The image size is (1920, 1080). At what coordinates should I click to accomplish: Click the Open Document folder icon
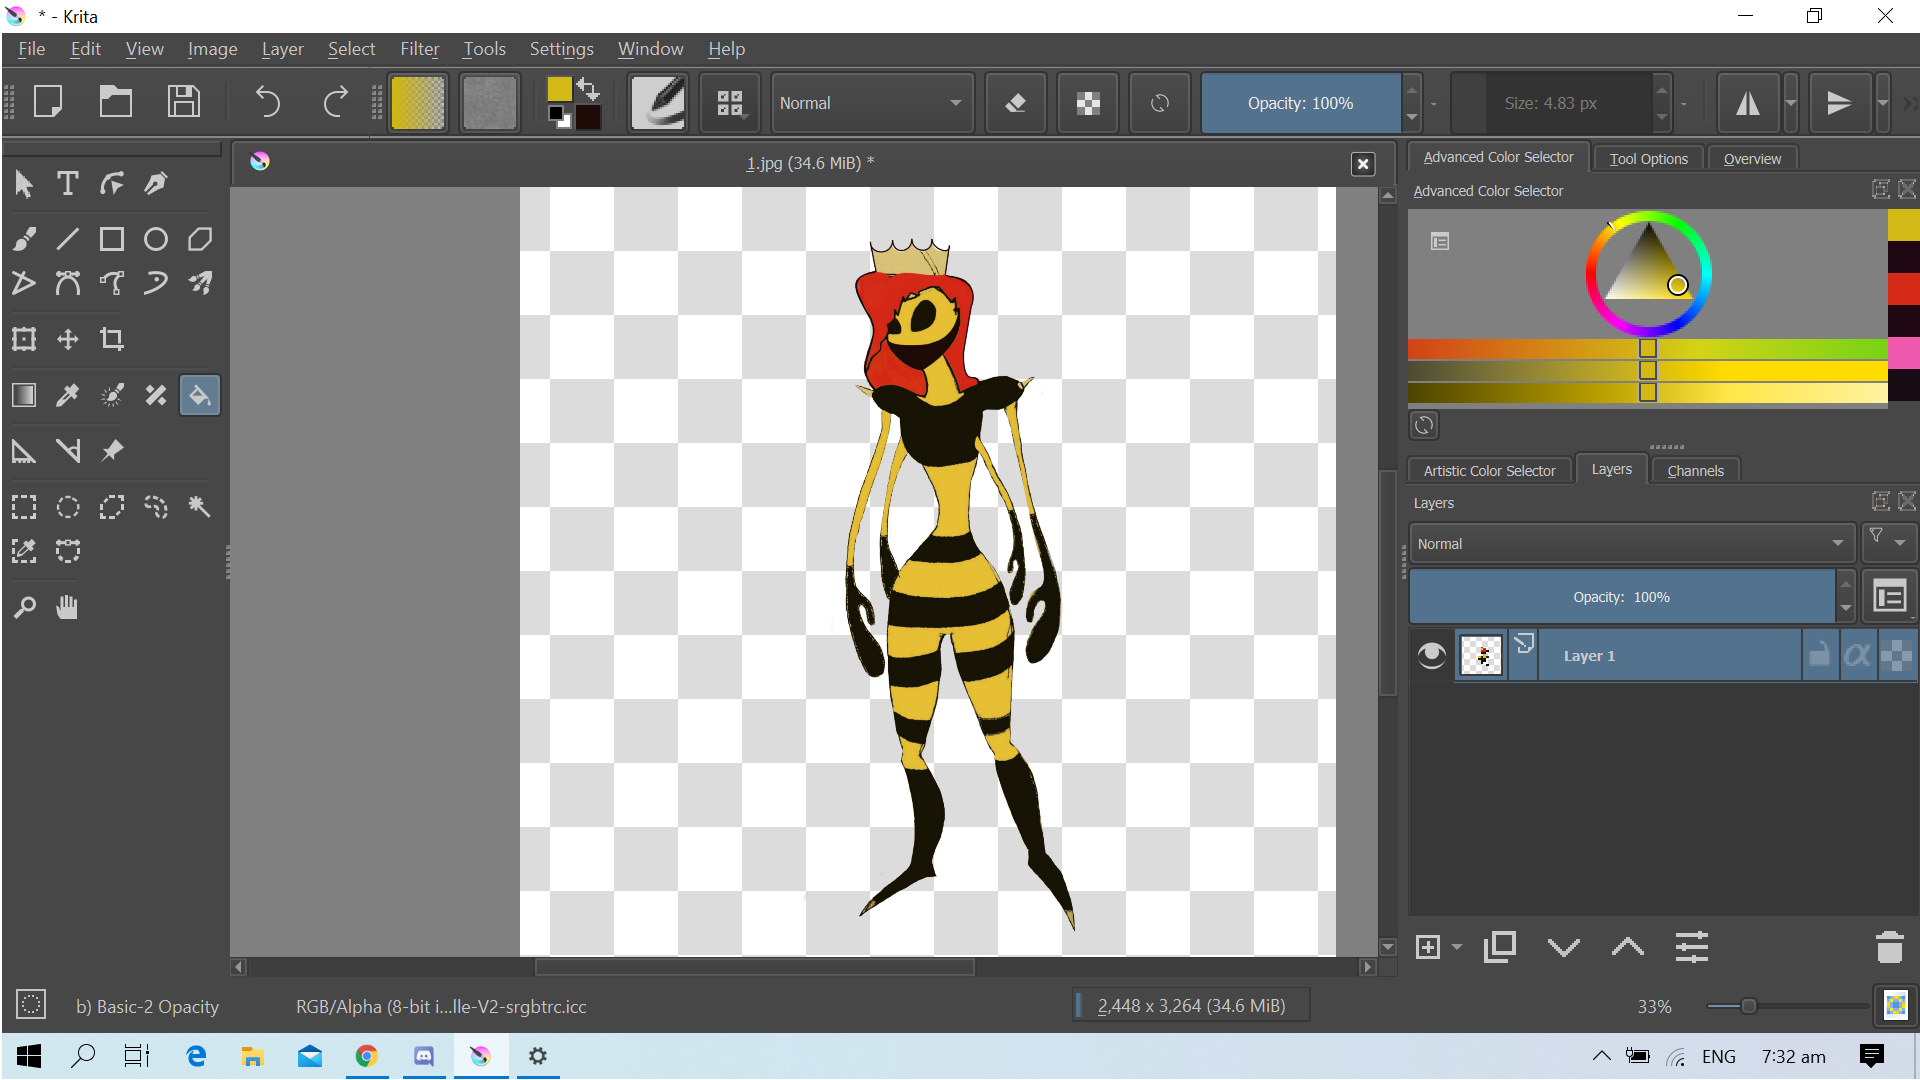tap(116, 102)
